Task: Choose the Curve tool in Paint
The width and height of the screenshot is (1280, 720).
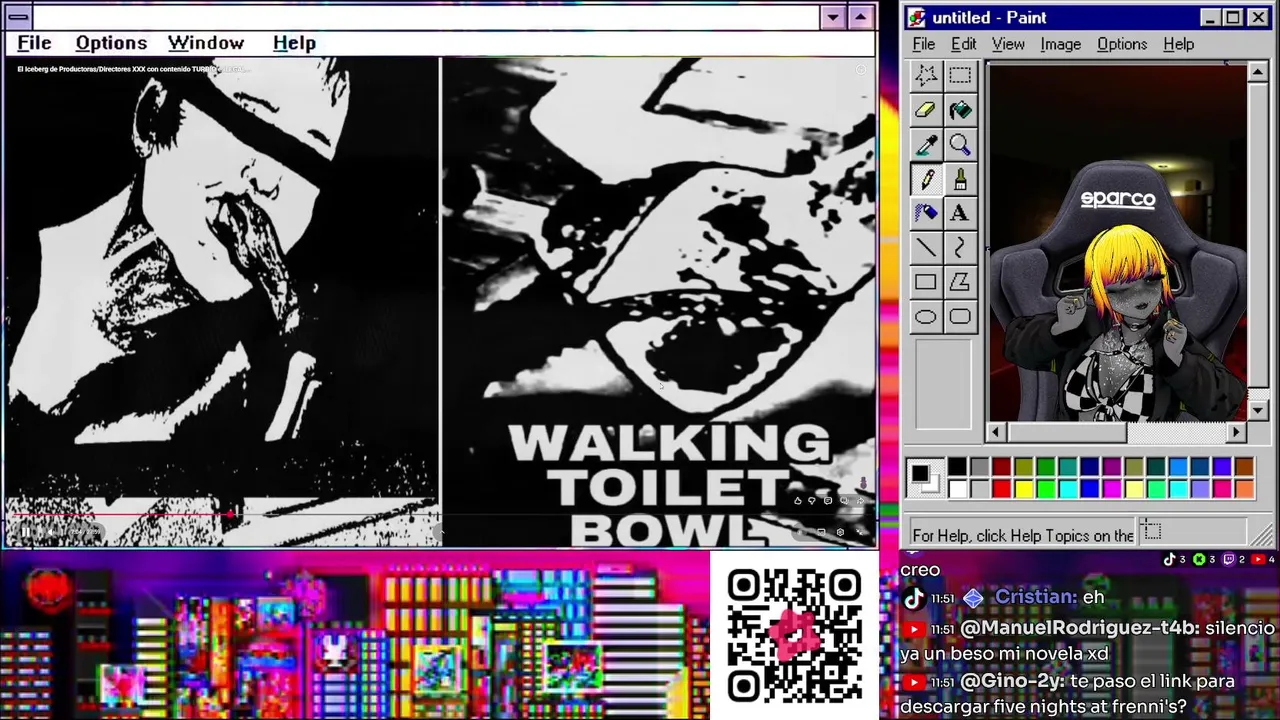Action: pyautogui.click(x=960, y=248)
